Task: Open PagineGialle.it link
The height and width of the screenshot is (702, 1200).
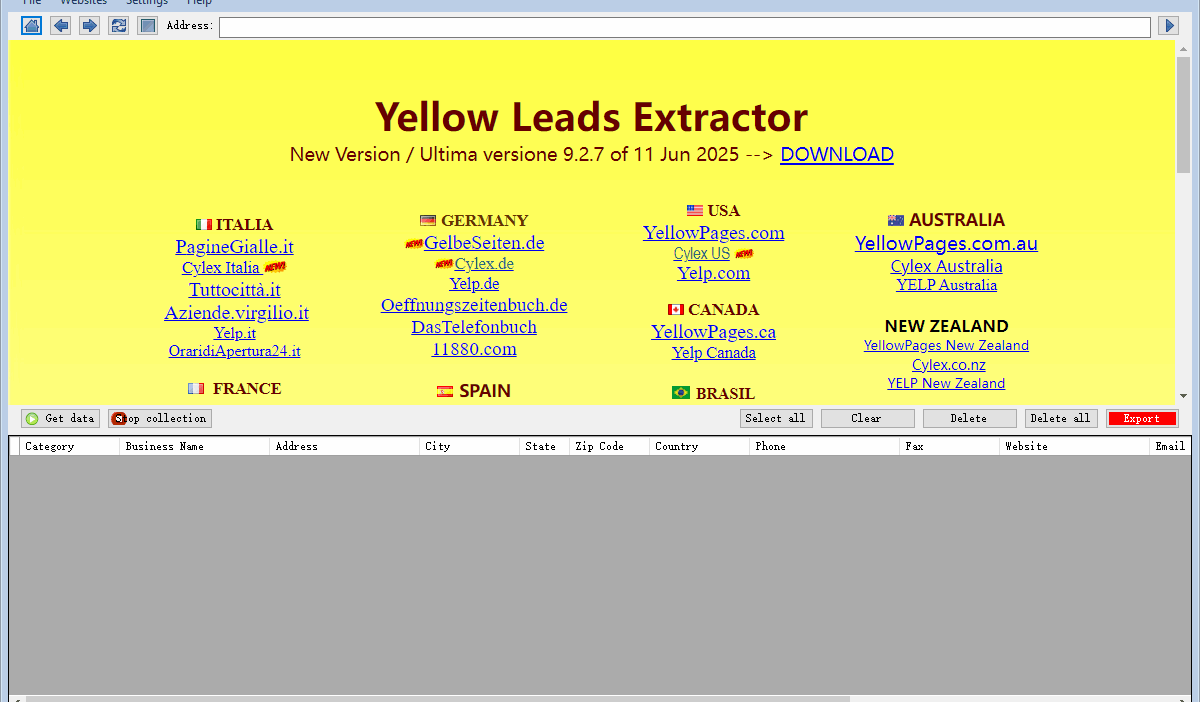Action: (x=234, y=246)
